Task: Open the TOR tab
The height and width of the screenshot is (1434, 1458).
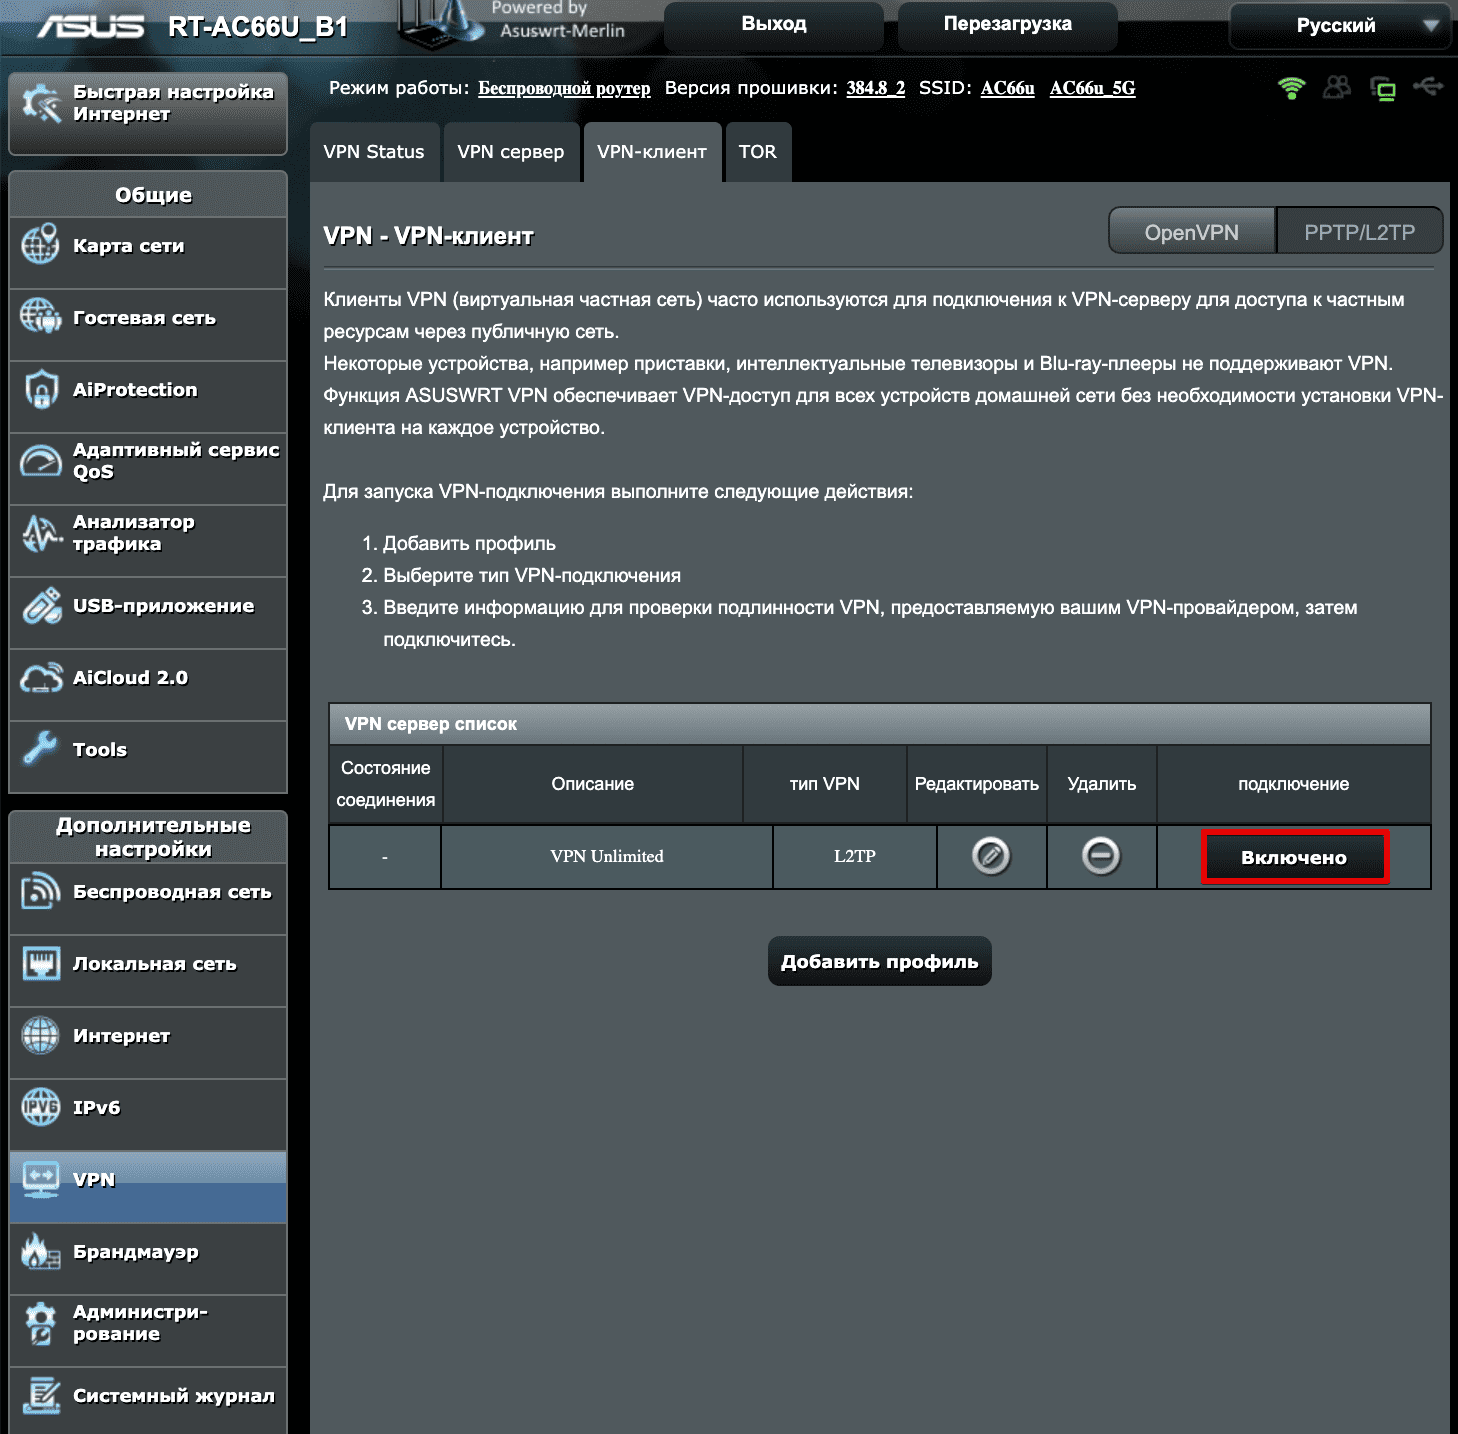Action: point(757,152)
